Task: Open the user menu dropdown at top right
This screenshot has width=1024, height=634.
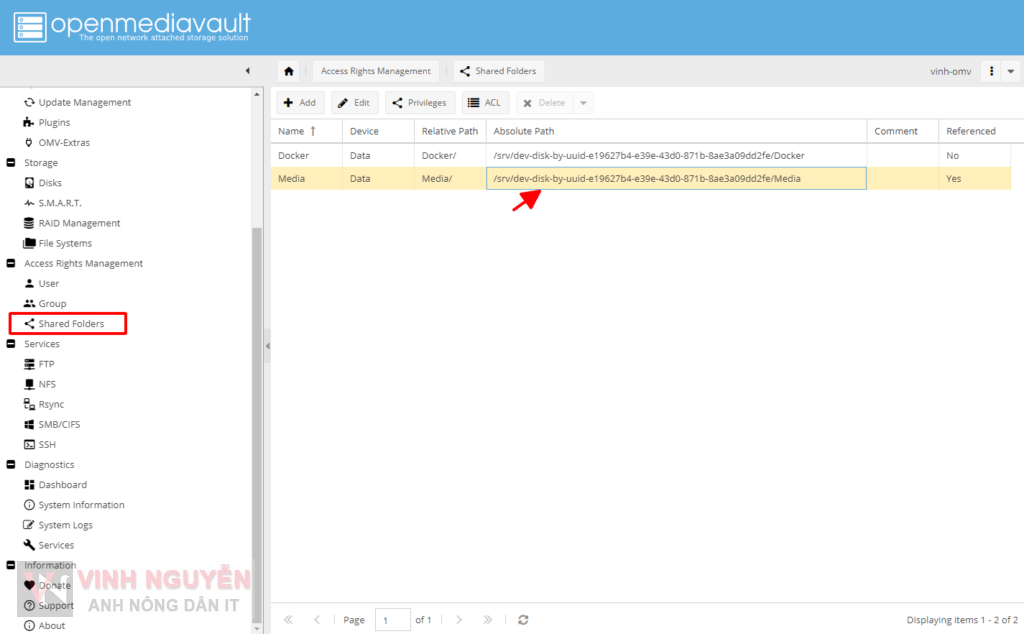Action: coord(1012,71)
